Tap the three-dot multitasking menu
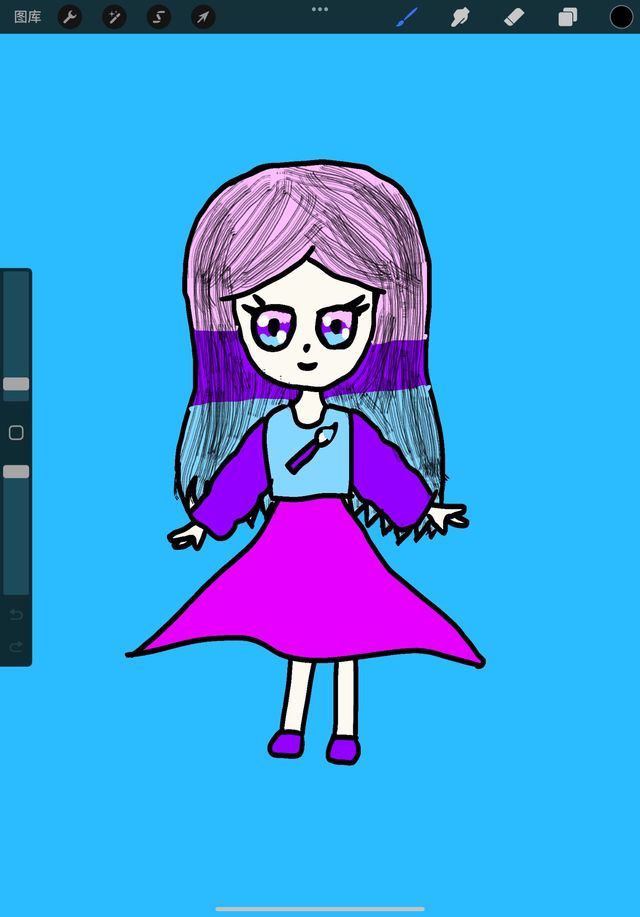Image resolution: width=640 pixels, height=917 pixels. pyautogui.click(x=320, y=9)
